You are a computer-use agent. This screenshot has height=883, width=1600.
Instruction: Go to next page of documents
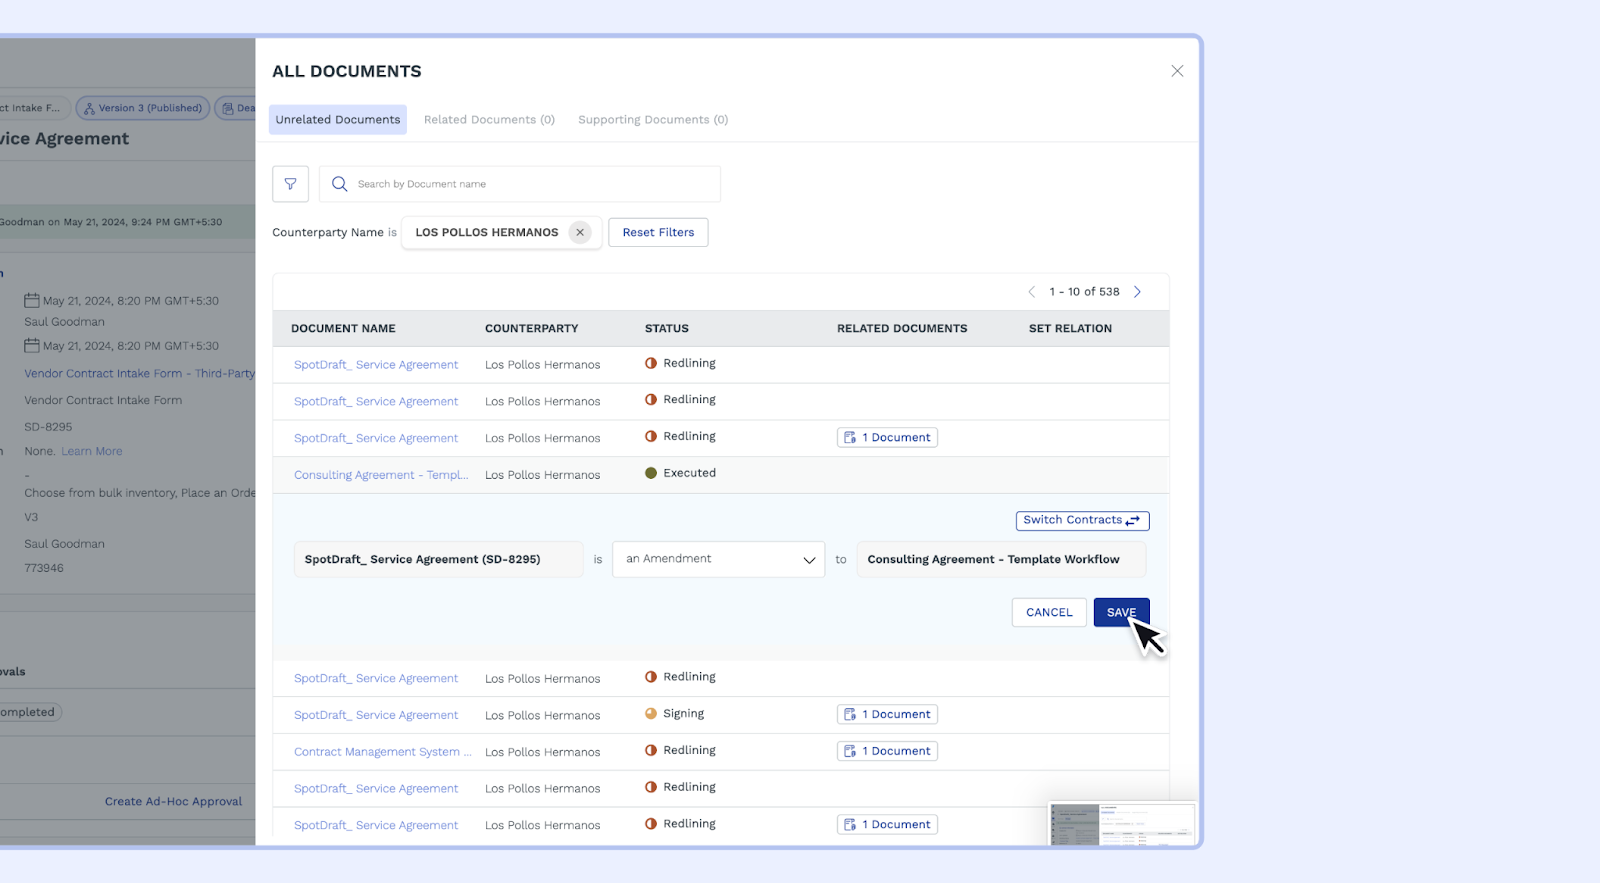click(1137, 292)
